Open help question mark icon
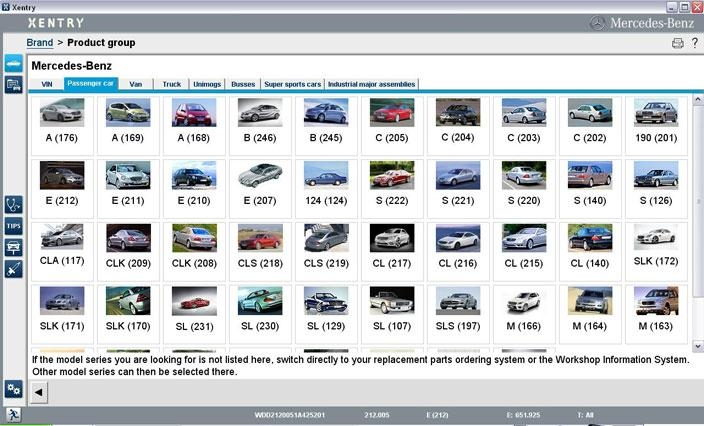The width and height of the screenshot is (704, 426). pyautogui.click(x=695, y=43)
